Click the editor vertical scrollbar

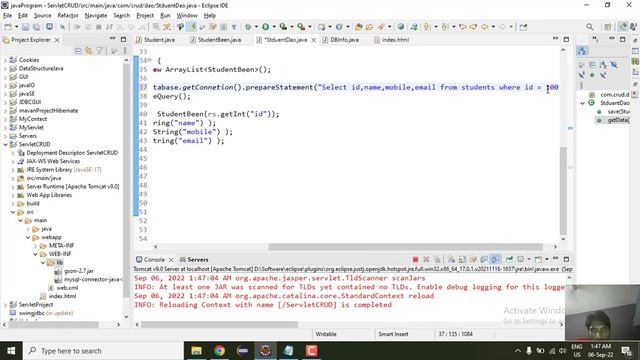(x=563, y=190)
